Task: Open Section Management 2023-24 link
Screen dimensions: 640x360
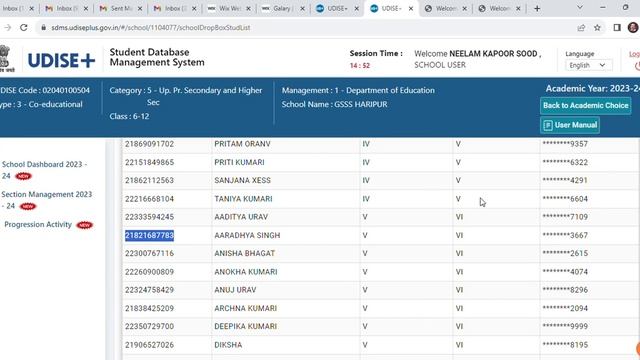Action: pos(47,200)
